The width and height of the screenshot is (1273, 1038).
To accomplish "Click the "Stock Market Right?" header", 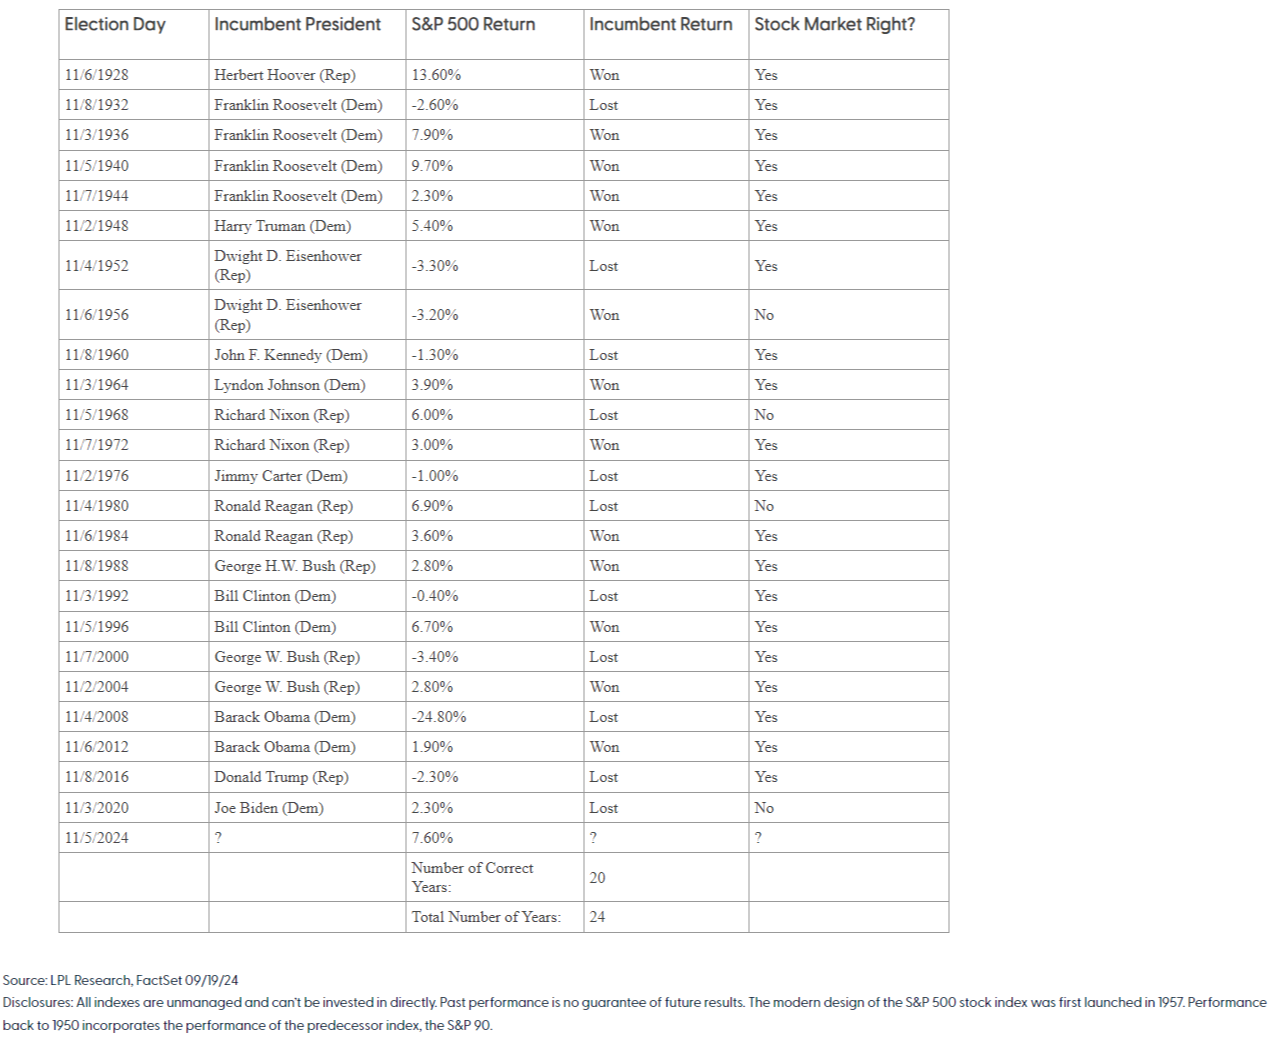I will pyautogui.click(x=834, y=25).
